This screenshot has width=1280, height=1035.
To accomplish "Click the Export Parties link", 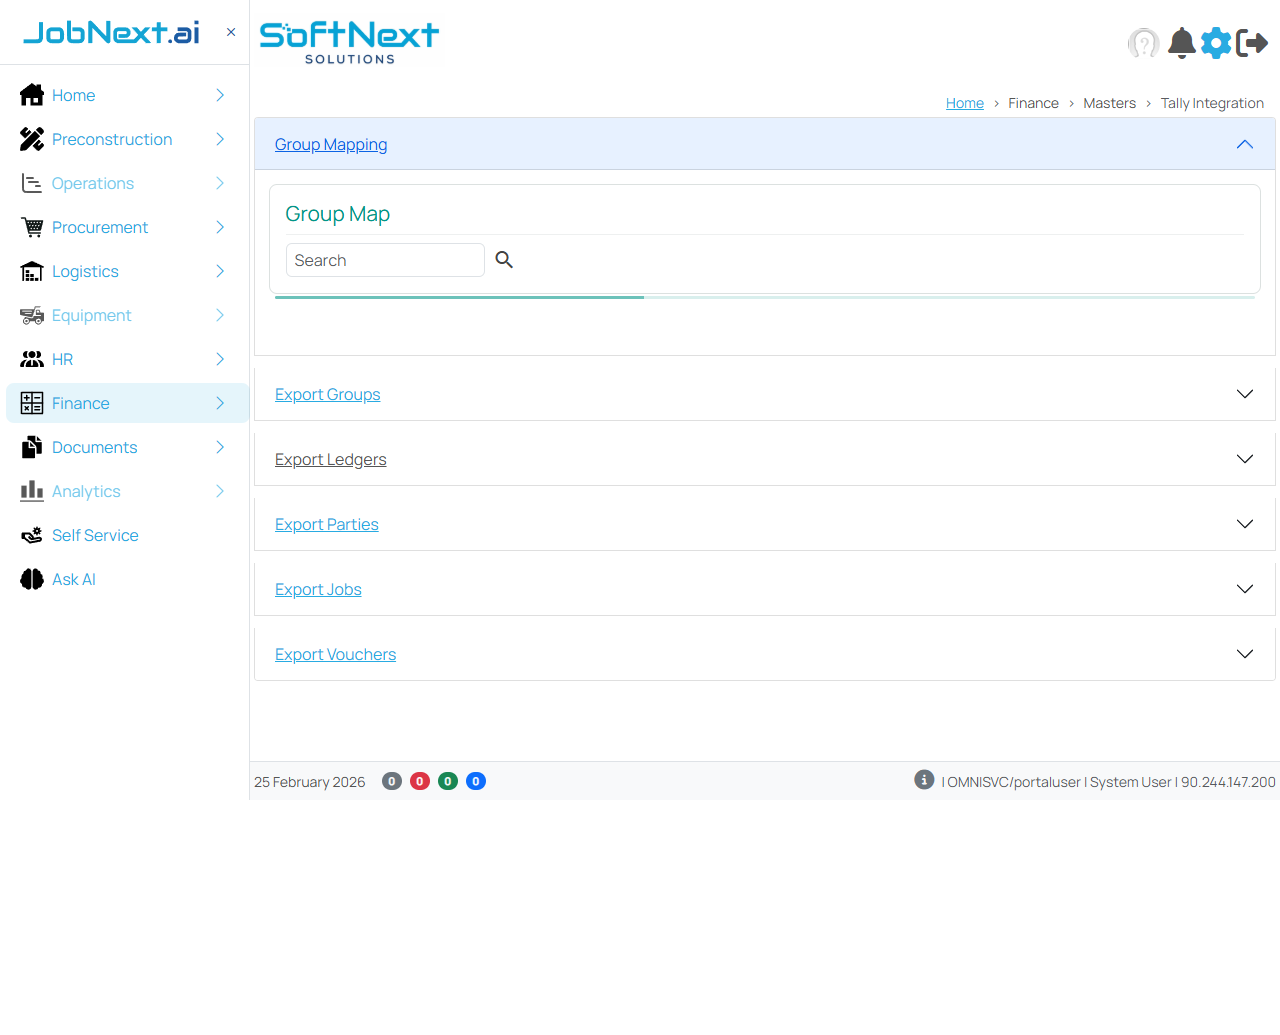I will tap(327, 524).
